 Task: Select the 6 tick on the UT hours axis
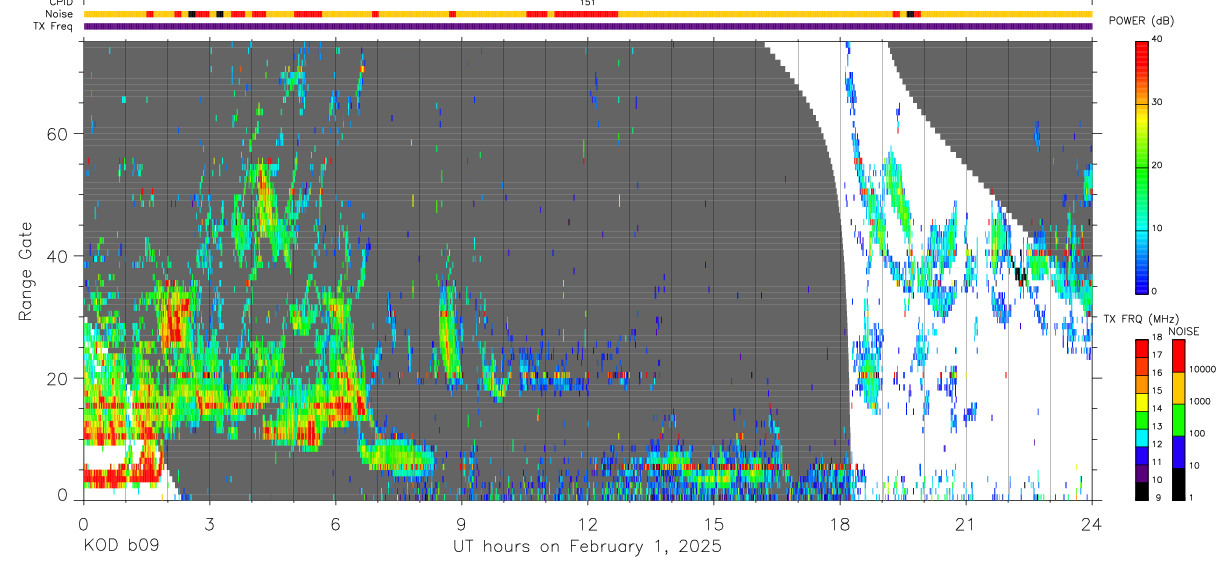click(x=335, y=523)
